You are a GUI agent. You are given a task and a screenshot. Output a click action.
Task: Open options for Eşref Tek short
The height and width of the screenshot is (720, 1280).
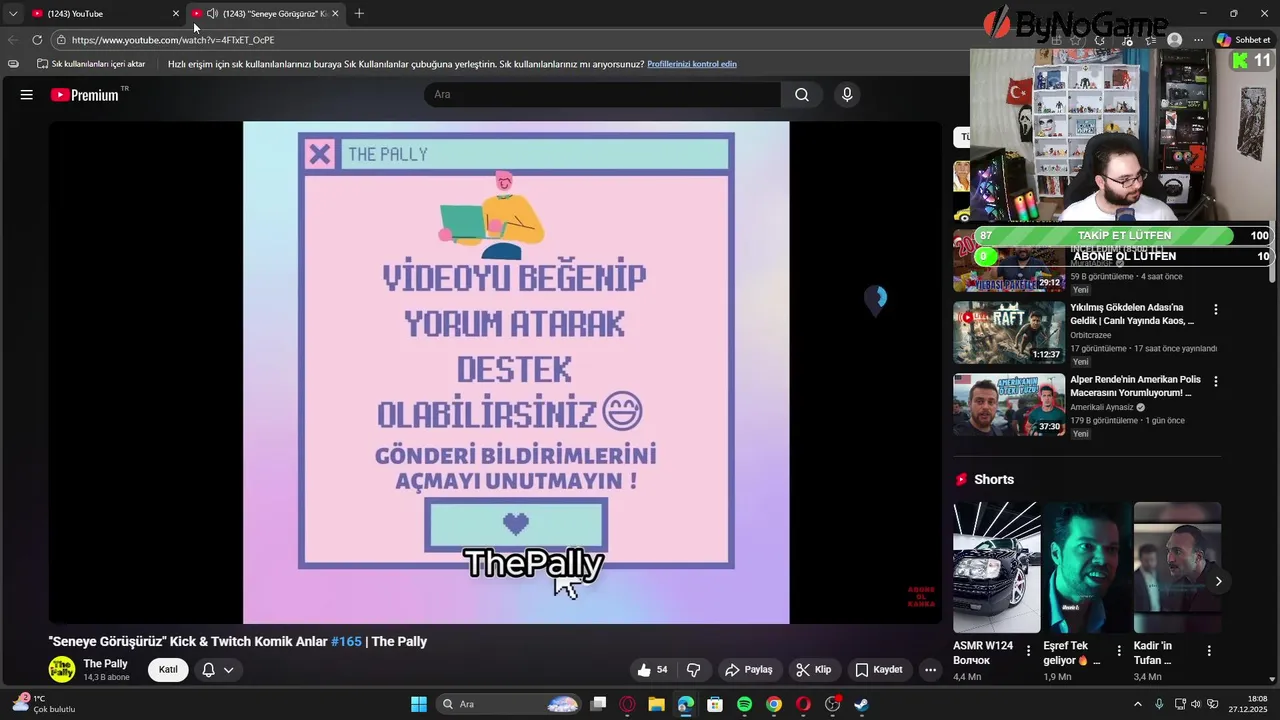[1119, 651]
